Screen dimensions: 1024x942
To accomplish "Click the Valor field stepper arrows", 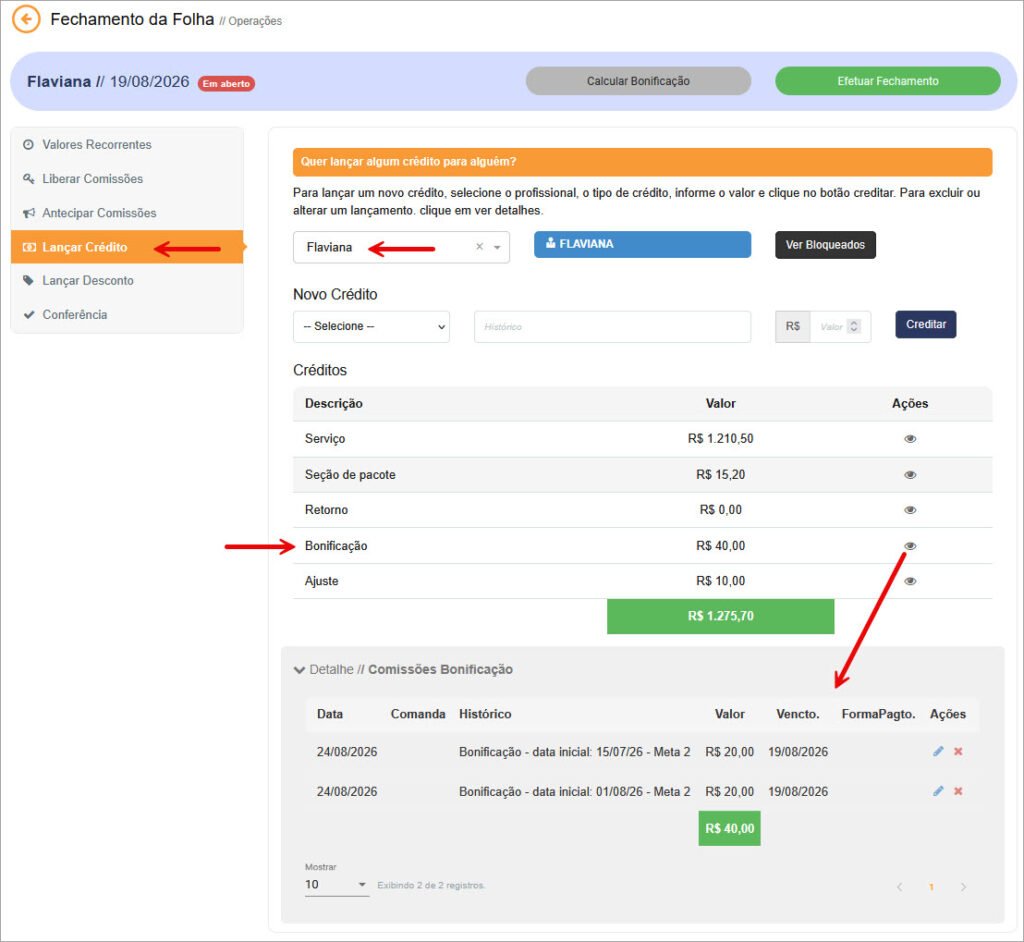I will click(854, 326).
